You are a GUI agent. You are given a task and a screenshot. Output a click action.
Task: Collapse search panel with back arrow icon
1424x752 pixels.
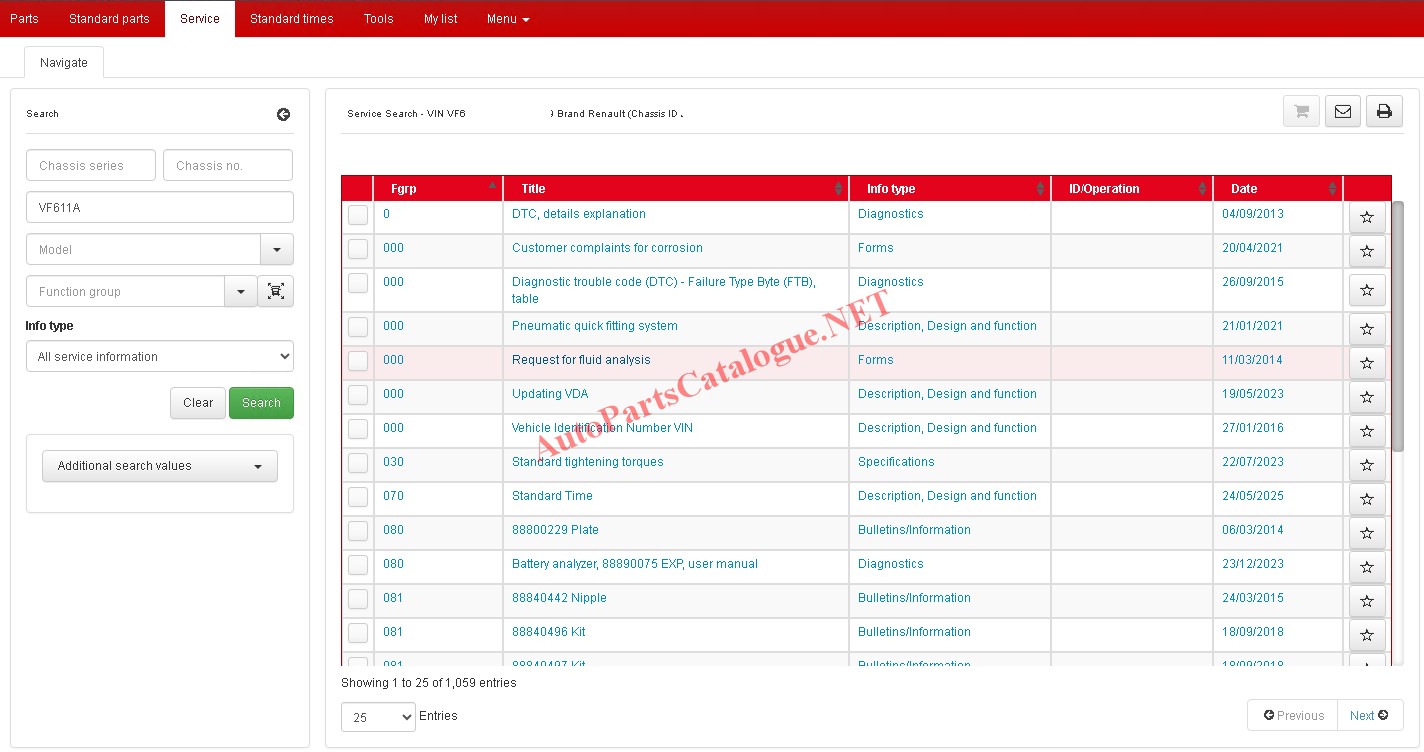click(283, 114)
